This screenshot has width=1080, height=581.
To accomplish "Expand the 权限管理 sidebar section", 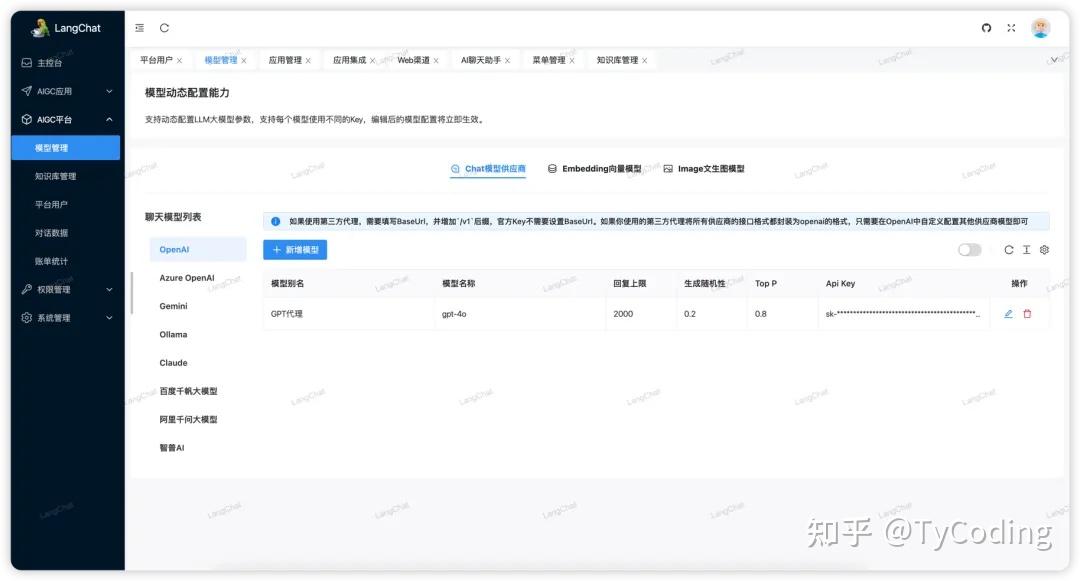I will coord(55,289).
